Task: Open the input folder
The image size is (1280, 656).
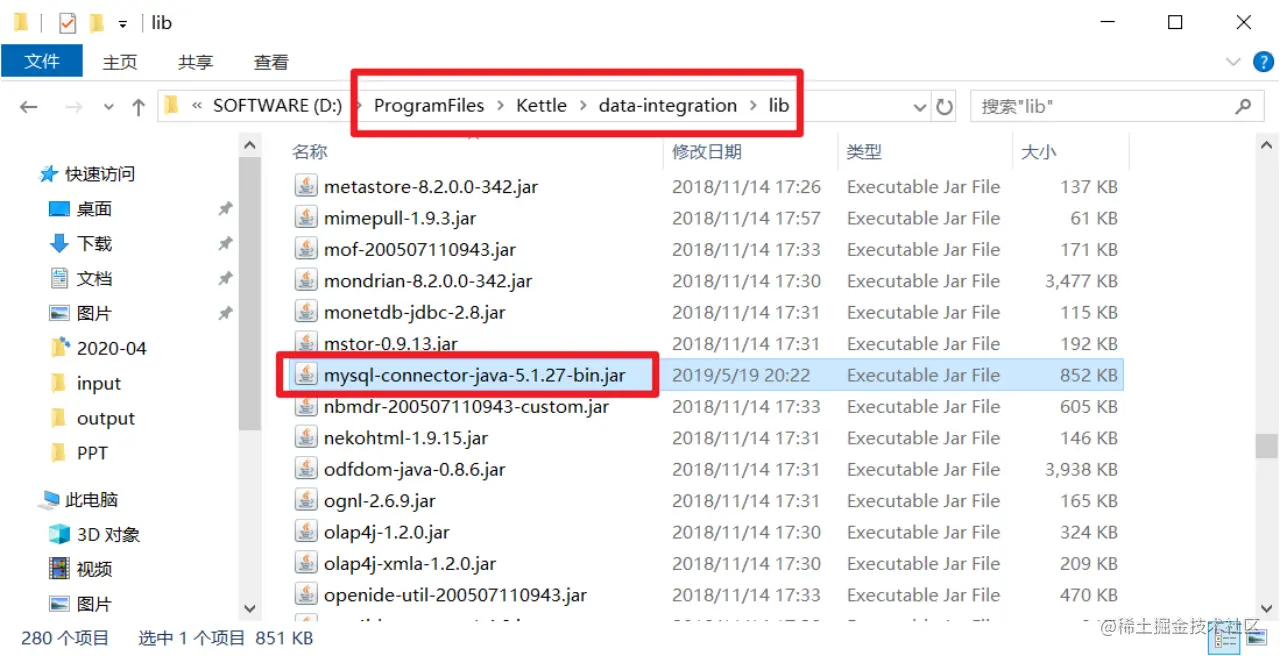Action: (98, 384)
